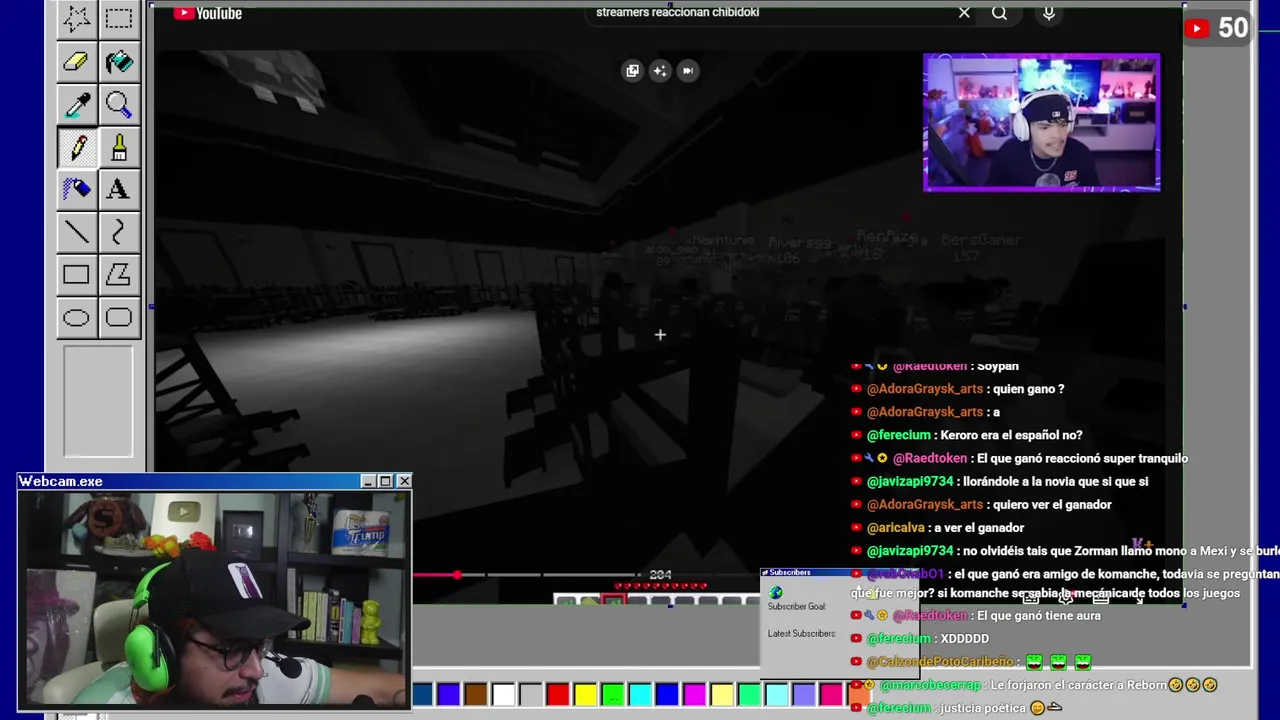Maximize the Webcam.exe window
Screen dimensions: 1280x720
tap(386, 481)
